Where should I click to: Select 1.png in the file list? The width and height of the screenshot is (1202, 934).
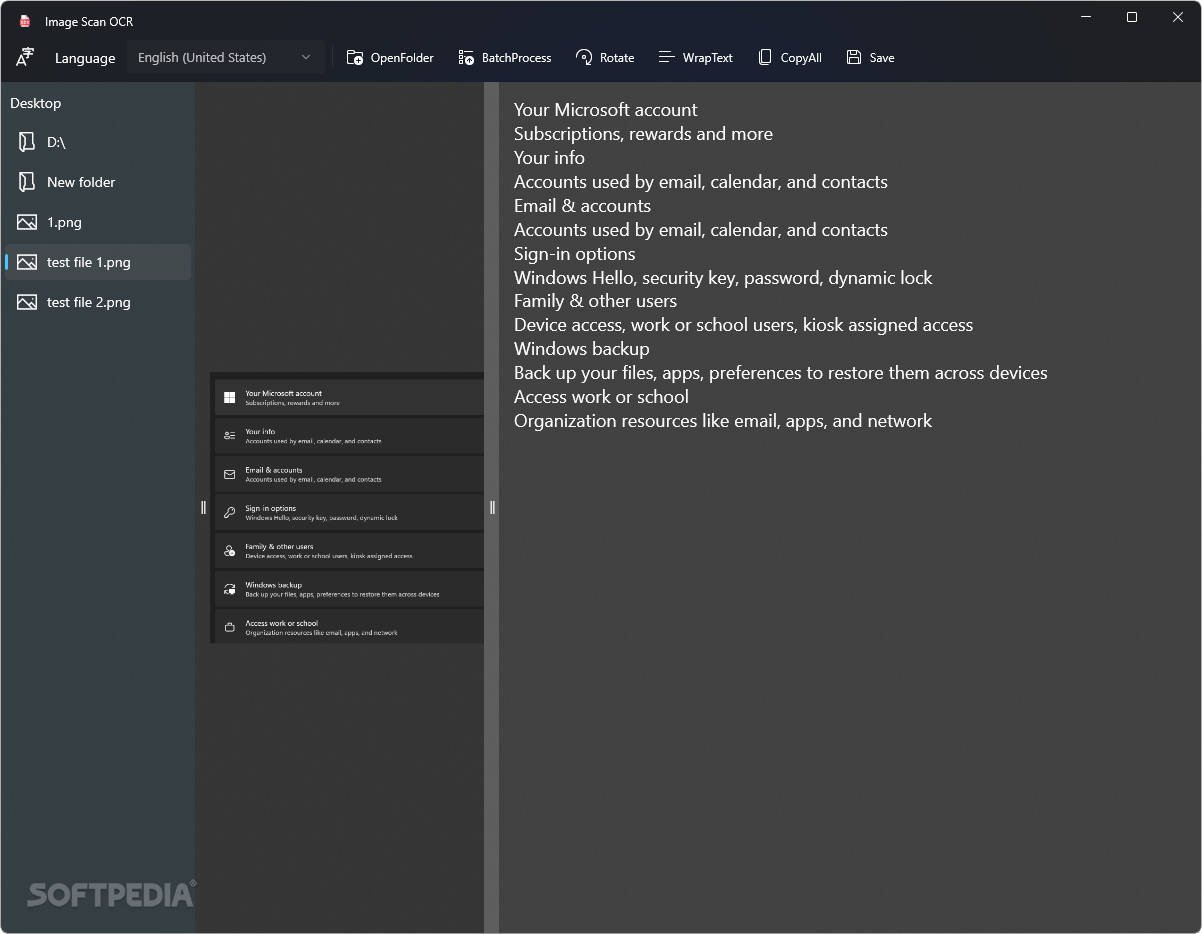point(98,222)
